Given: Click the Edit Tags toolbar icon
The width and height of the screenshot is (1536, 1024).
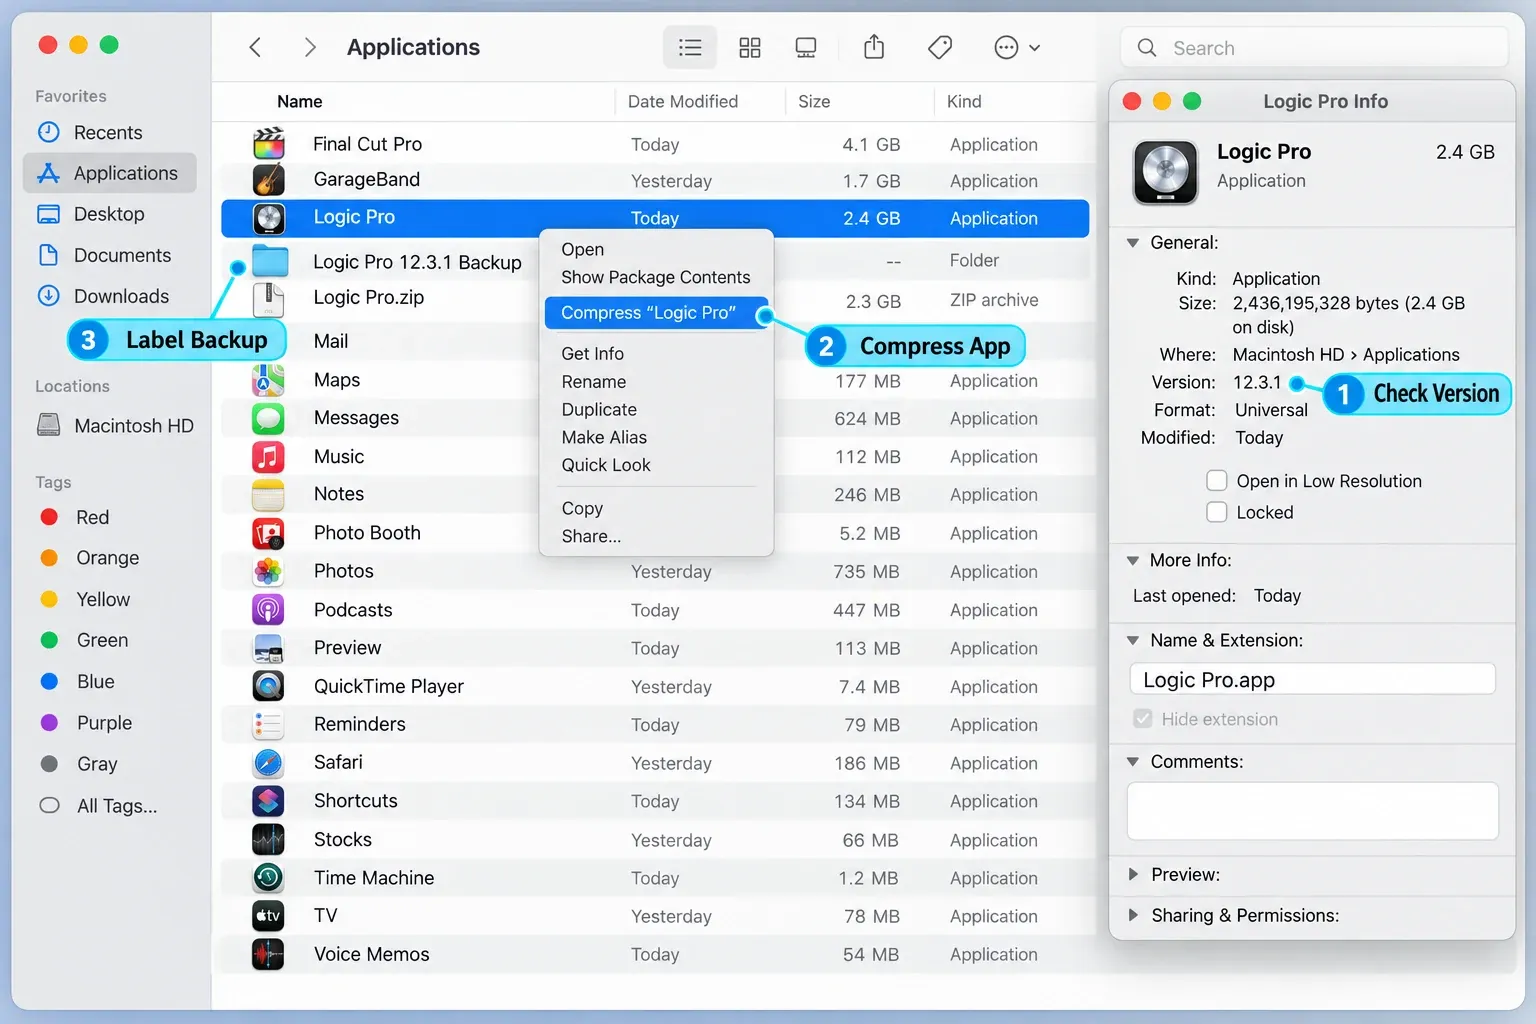Looking at the screenshot, I should coord(940,47).
